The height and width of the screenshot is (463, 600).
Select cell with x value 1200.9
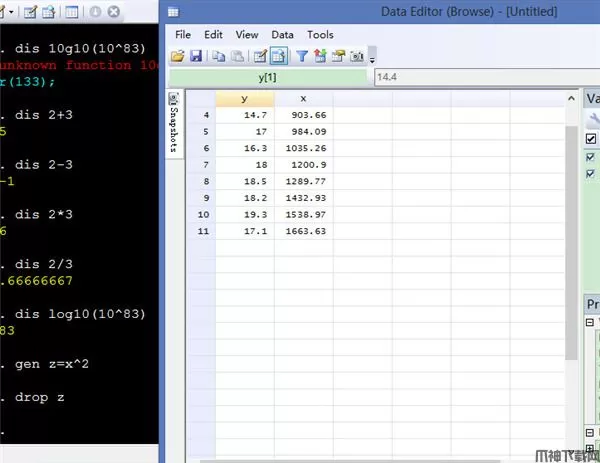tap(304, 165)
